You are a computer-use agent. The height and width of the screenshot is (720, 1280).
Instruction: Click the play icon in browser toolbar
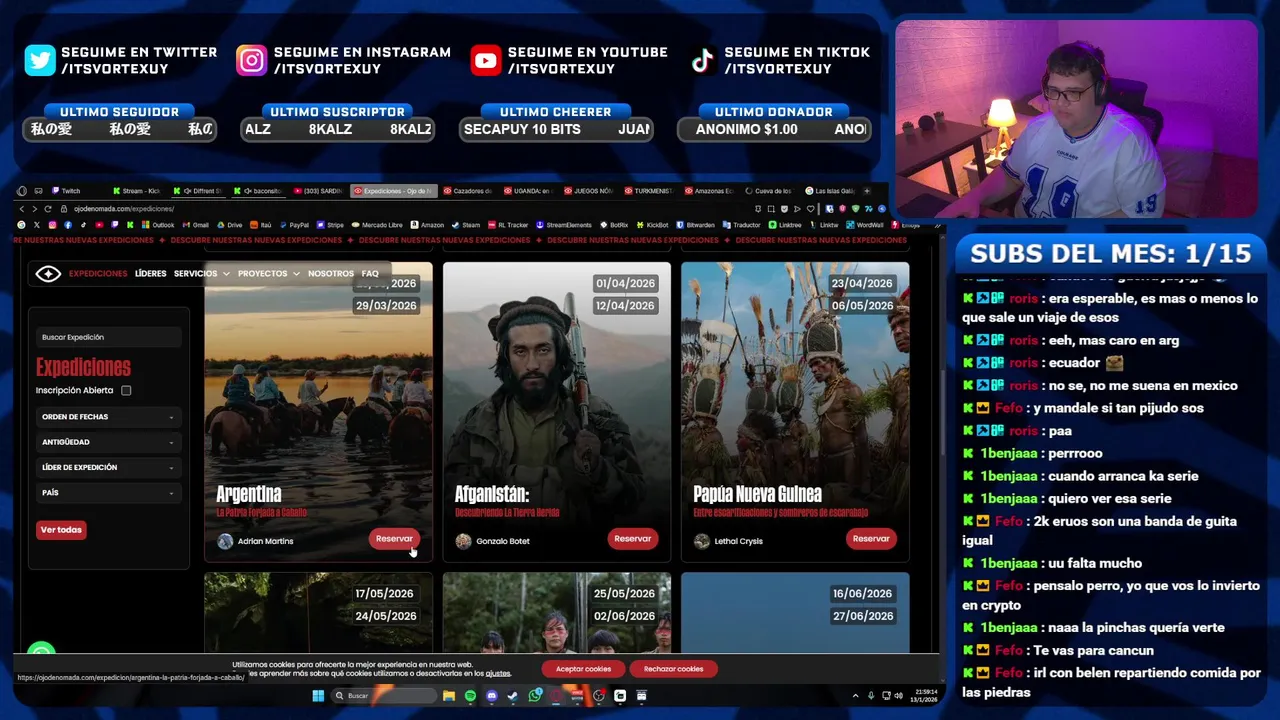797,209
